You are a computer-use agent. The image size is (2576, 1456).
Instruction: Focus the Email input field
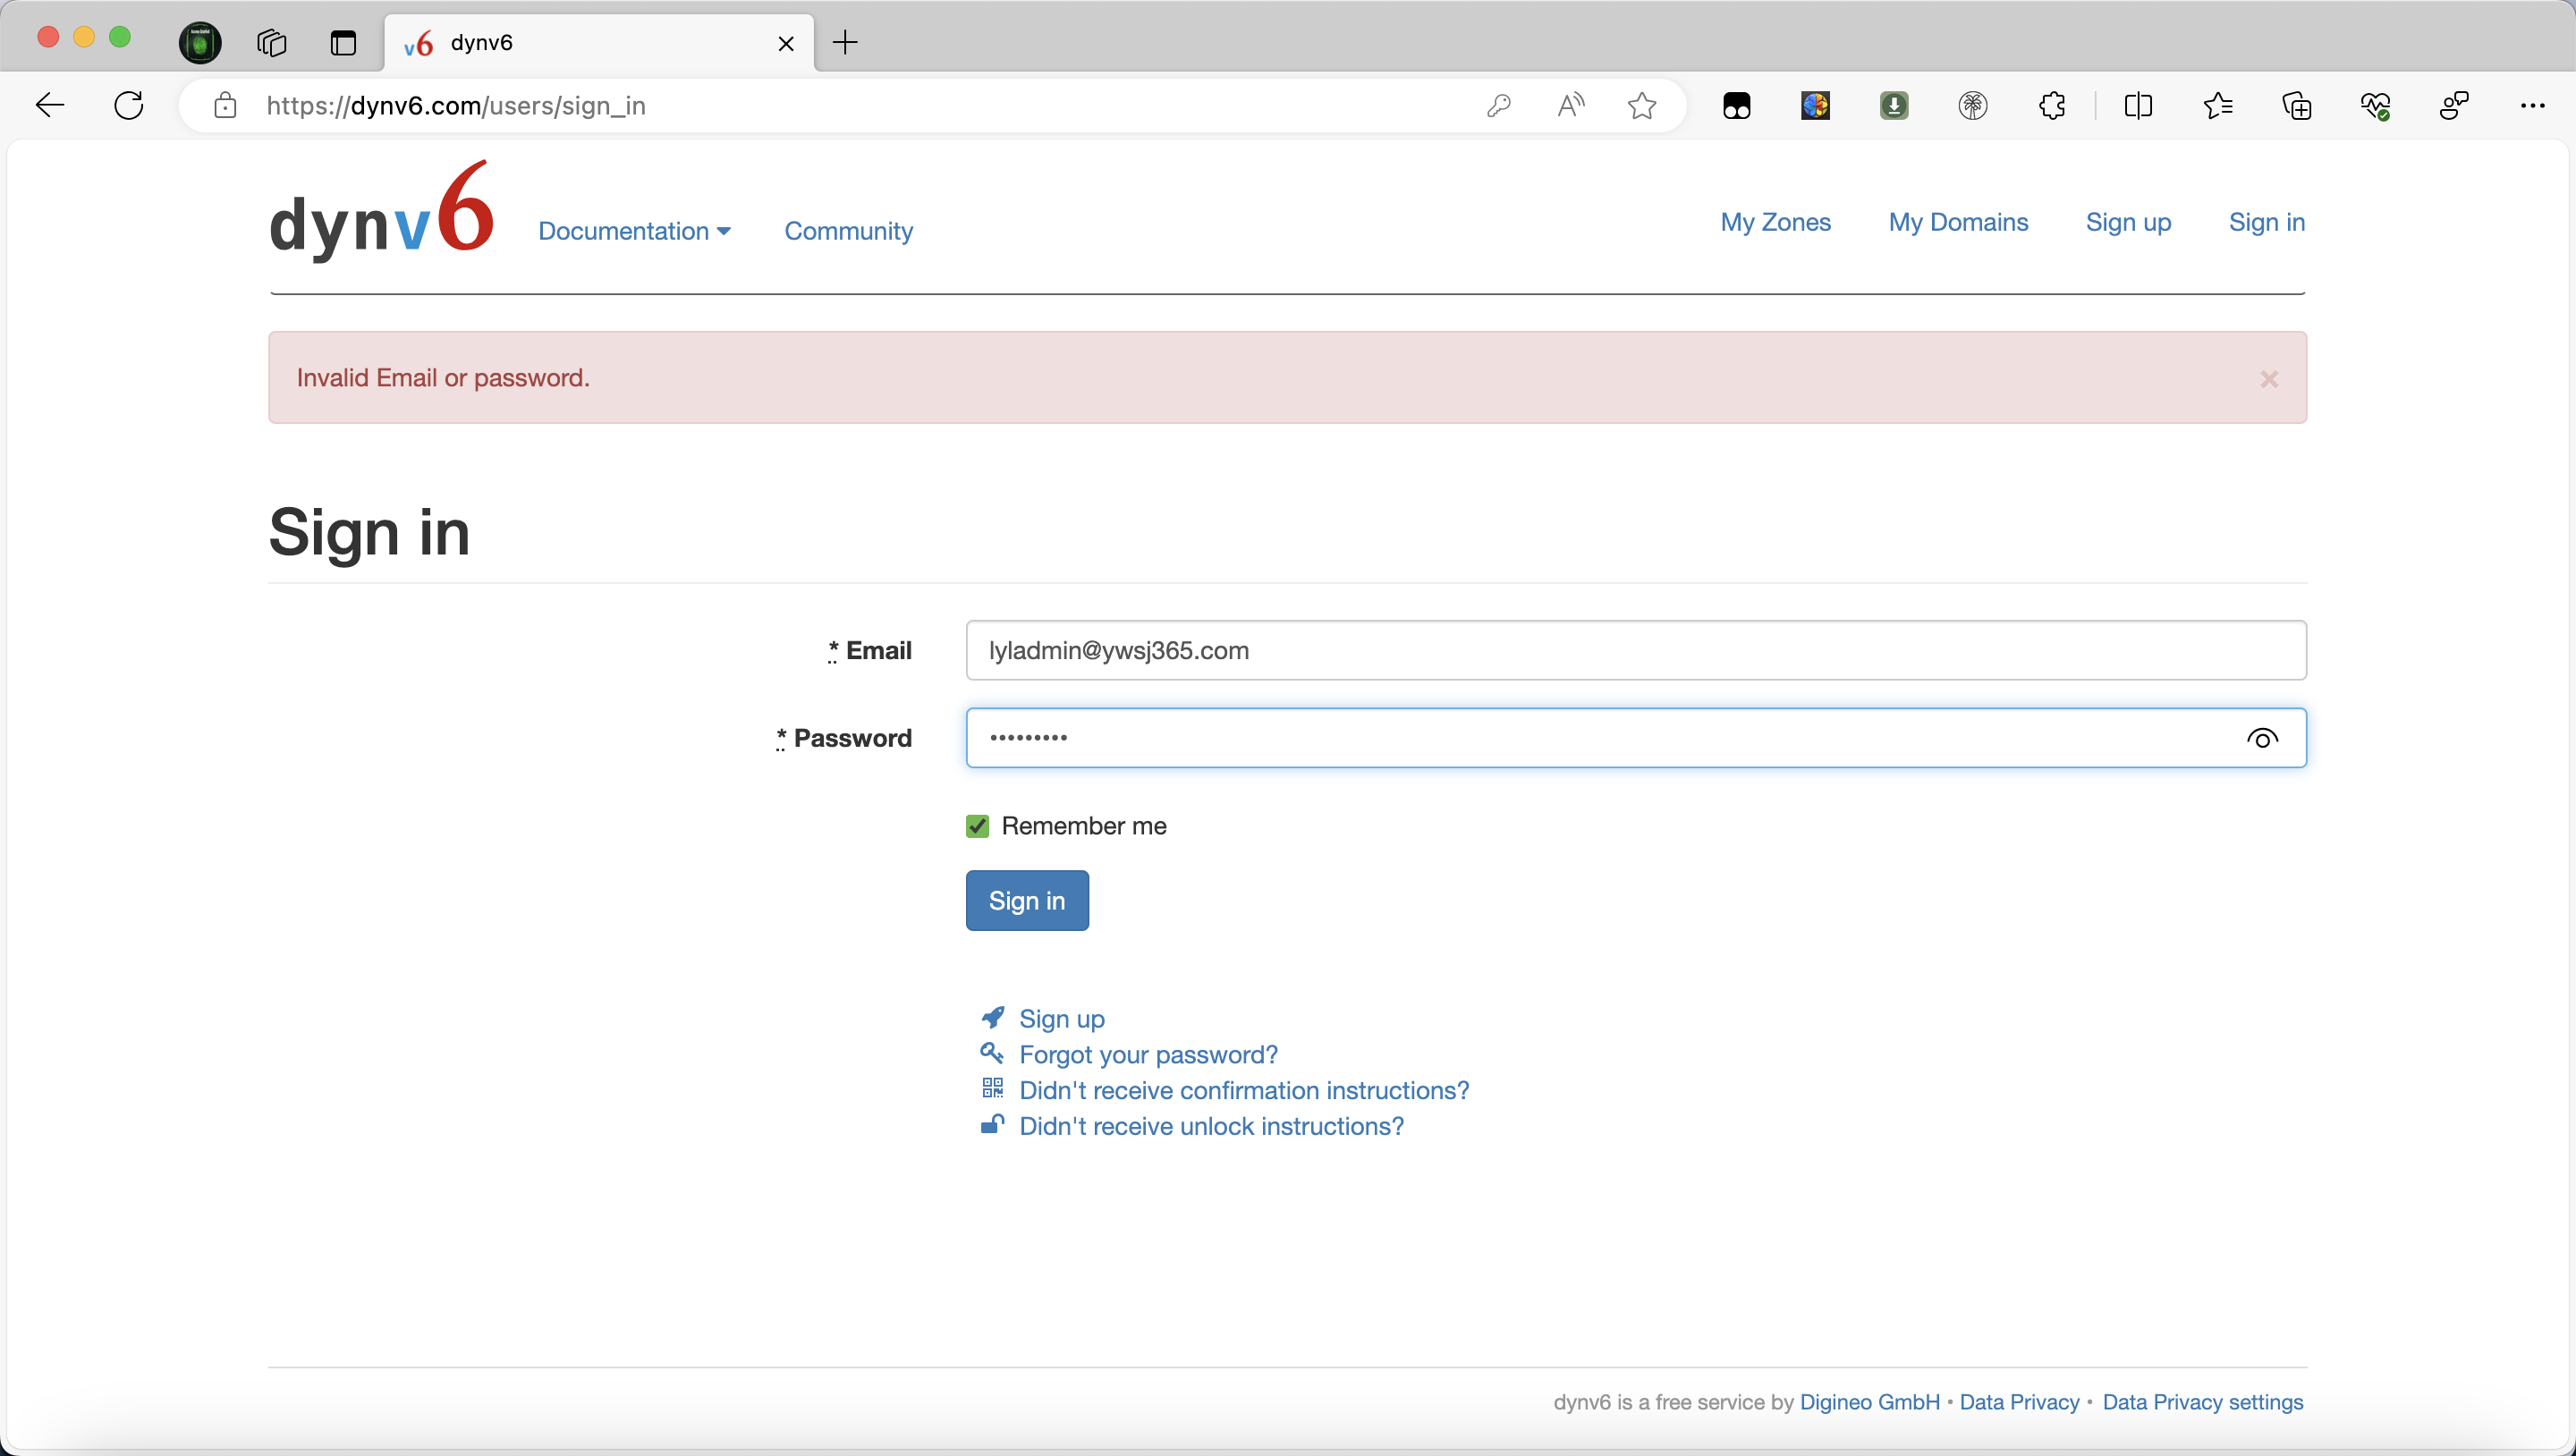[1635, 650]
